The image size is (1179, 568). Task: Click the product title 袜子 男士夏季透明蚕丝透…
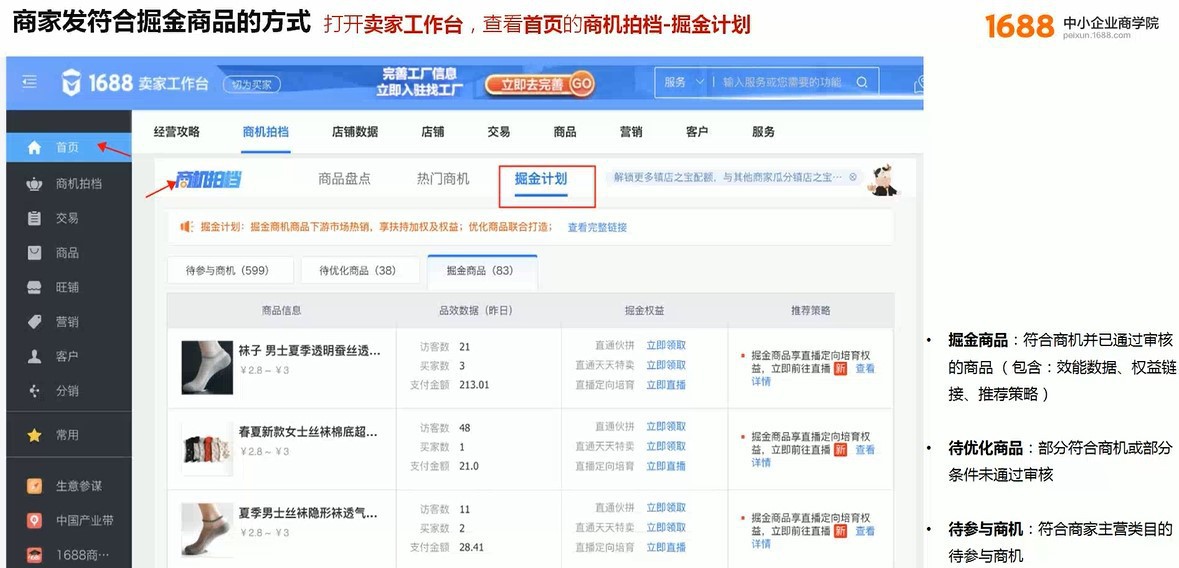pos(309,351)
